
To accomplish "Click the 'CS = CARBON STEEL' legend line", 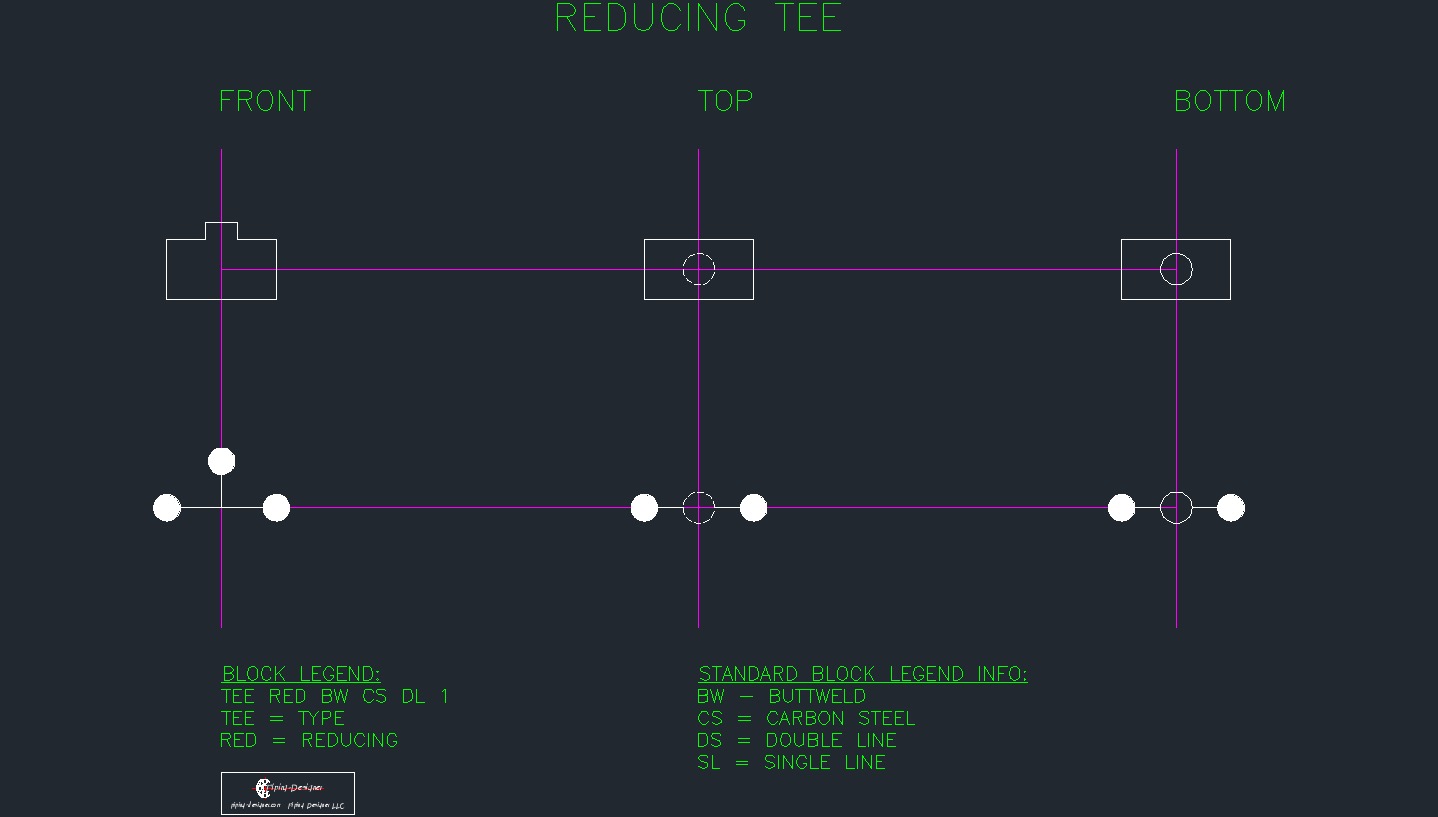I will pyautogui.click(x=806, y=718).
